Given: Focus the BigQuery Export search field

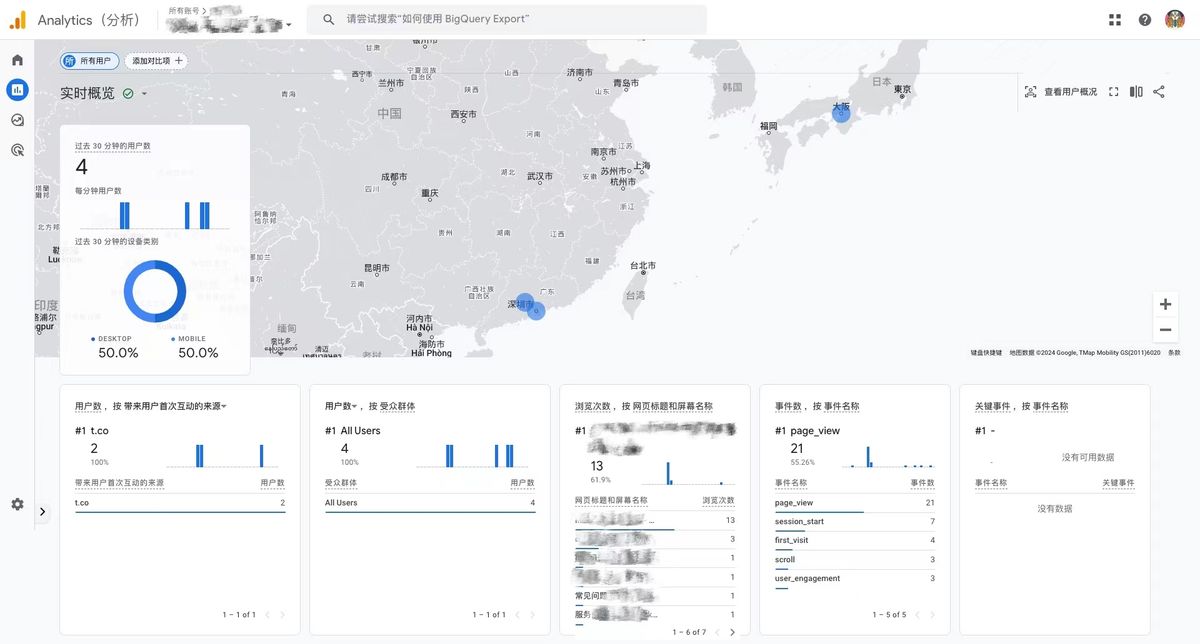Looking at the screenshot, I should (x=506, y=19).
